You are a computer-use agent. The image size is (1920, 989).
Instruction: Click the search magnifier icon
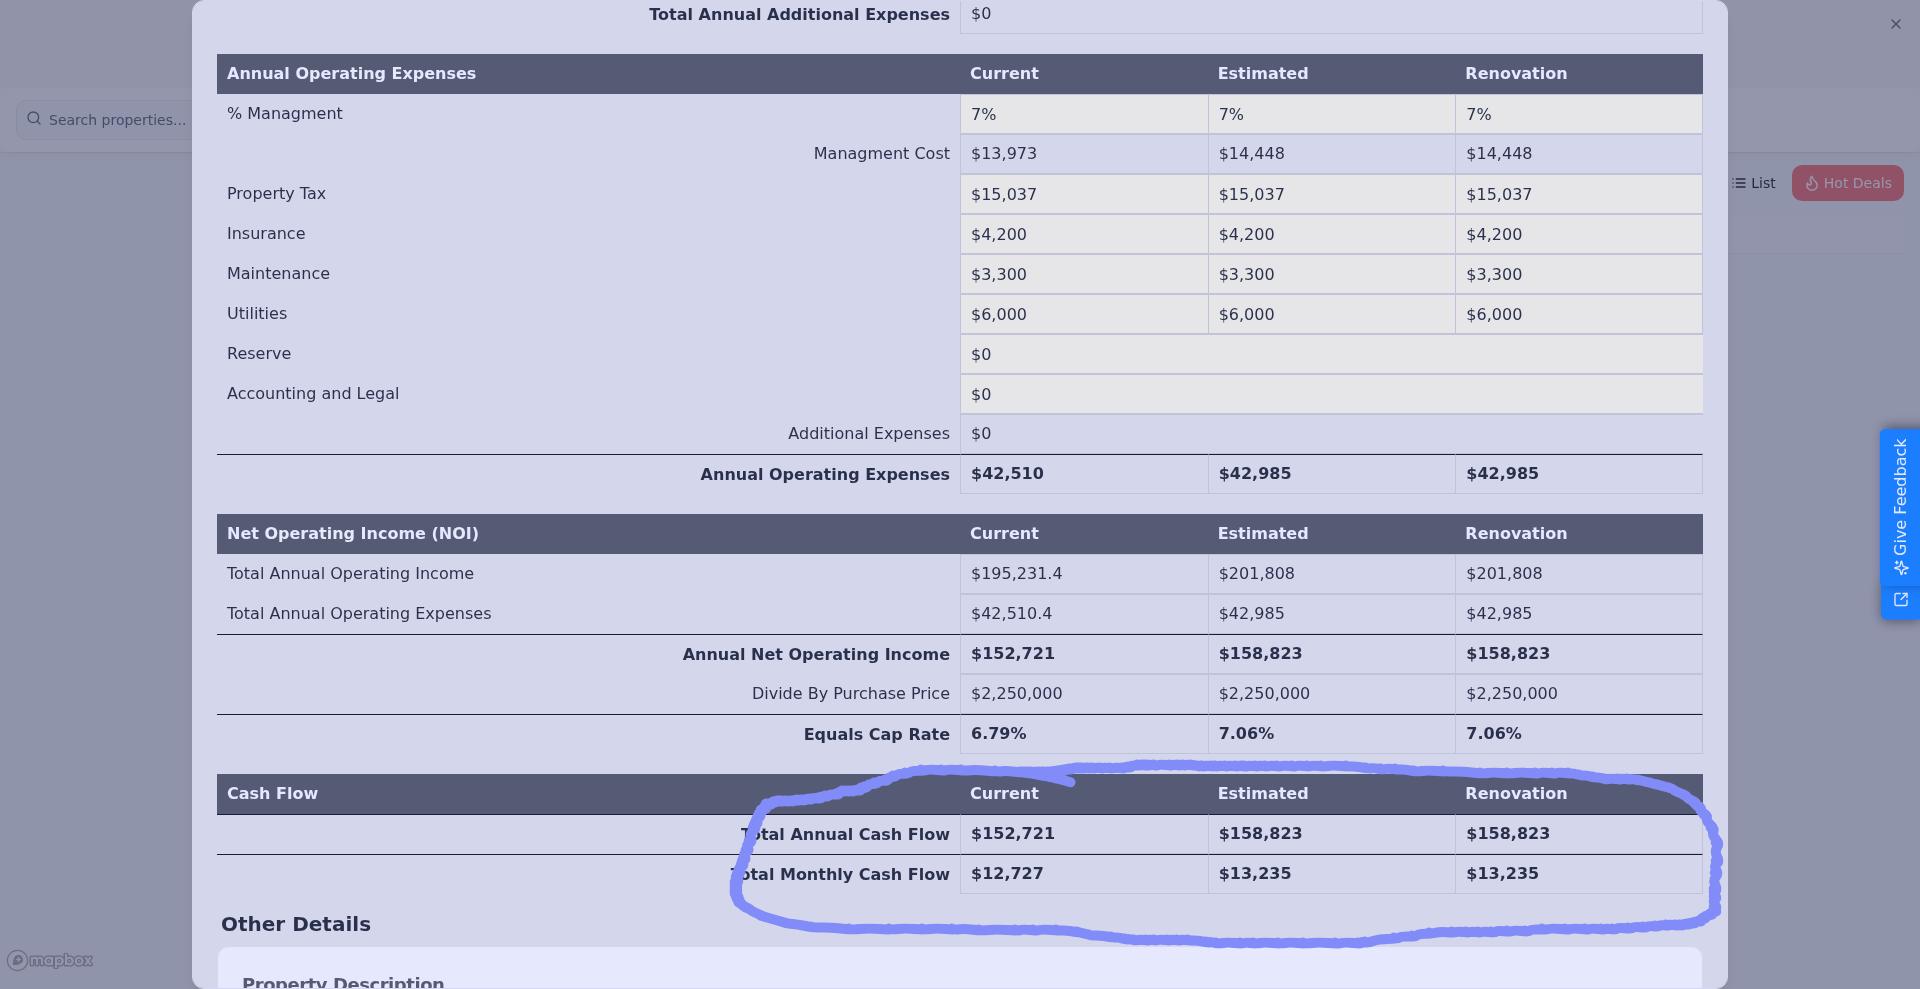(x=34, y=119)
